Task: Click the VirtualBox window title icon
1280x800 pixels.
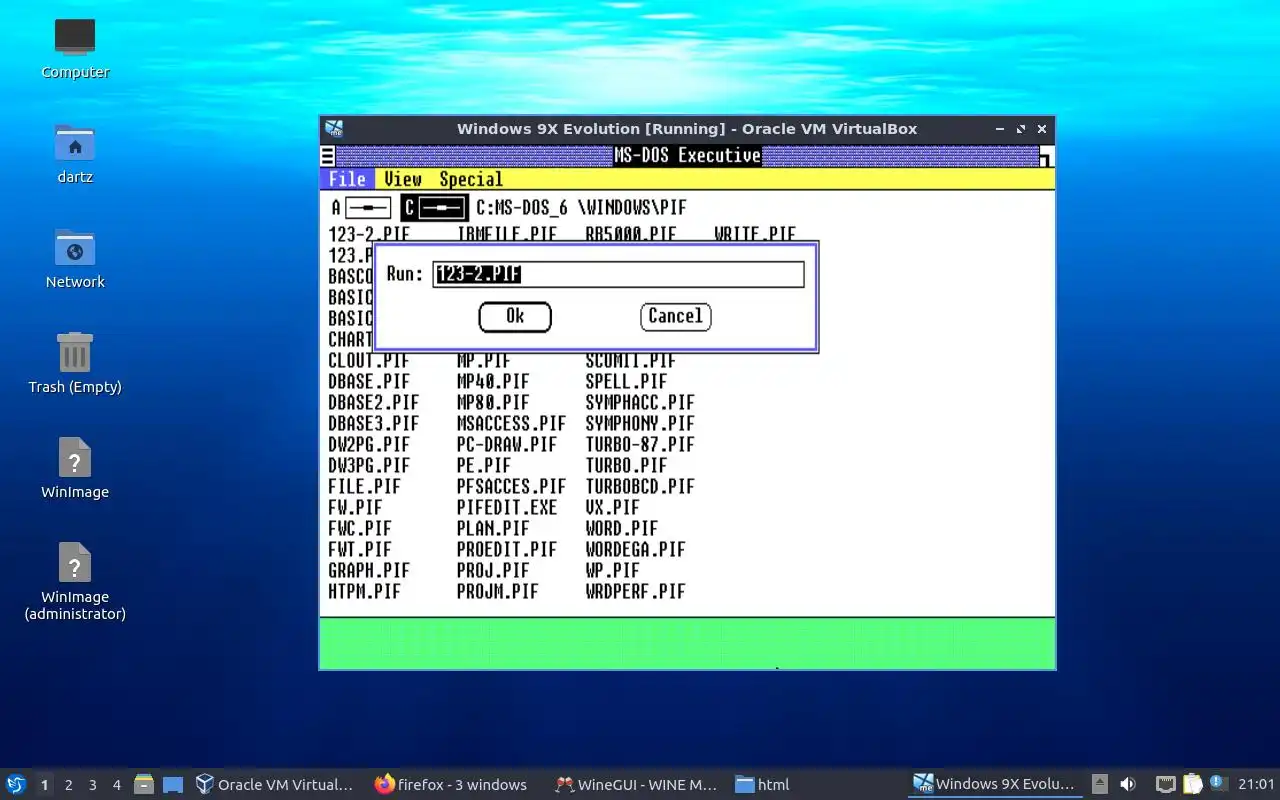Action: (334, 129)
